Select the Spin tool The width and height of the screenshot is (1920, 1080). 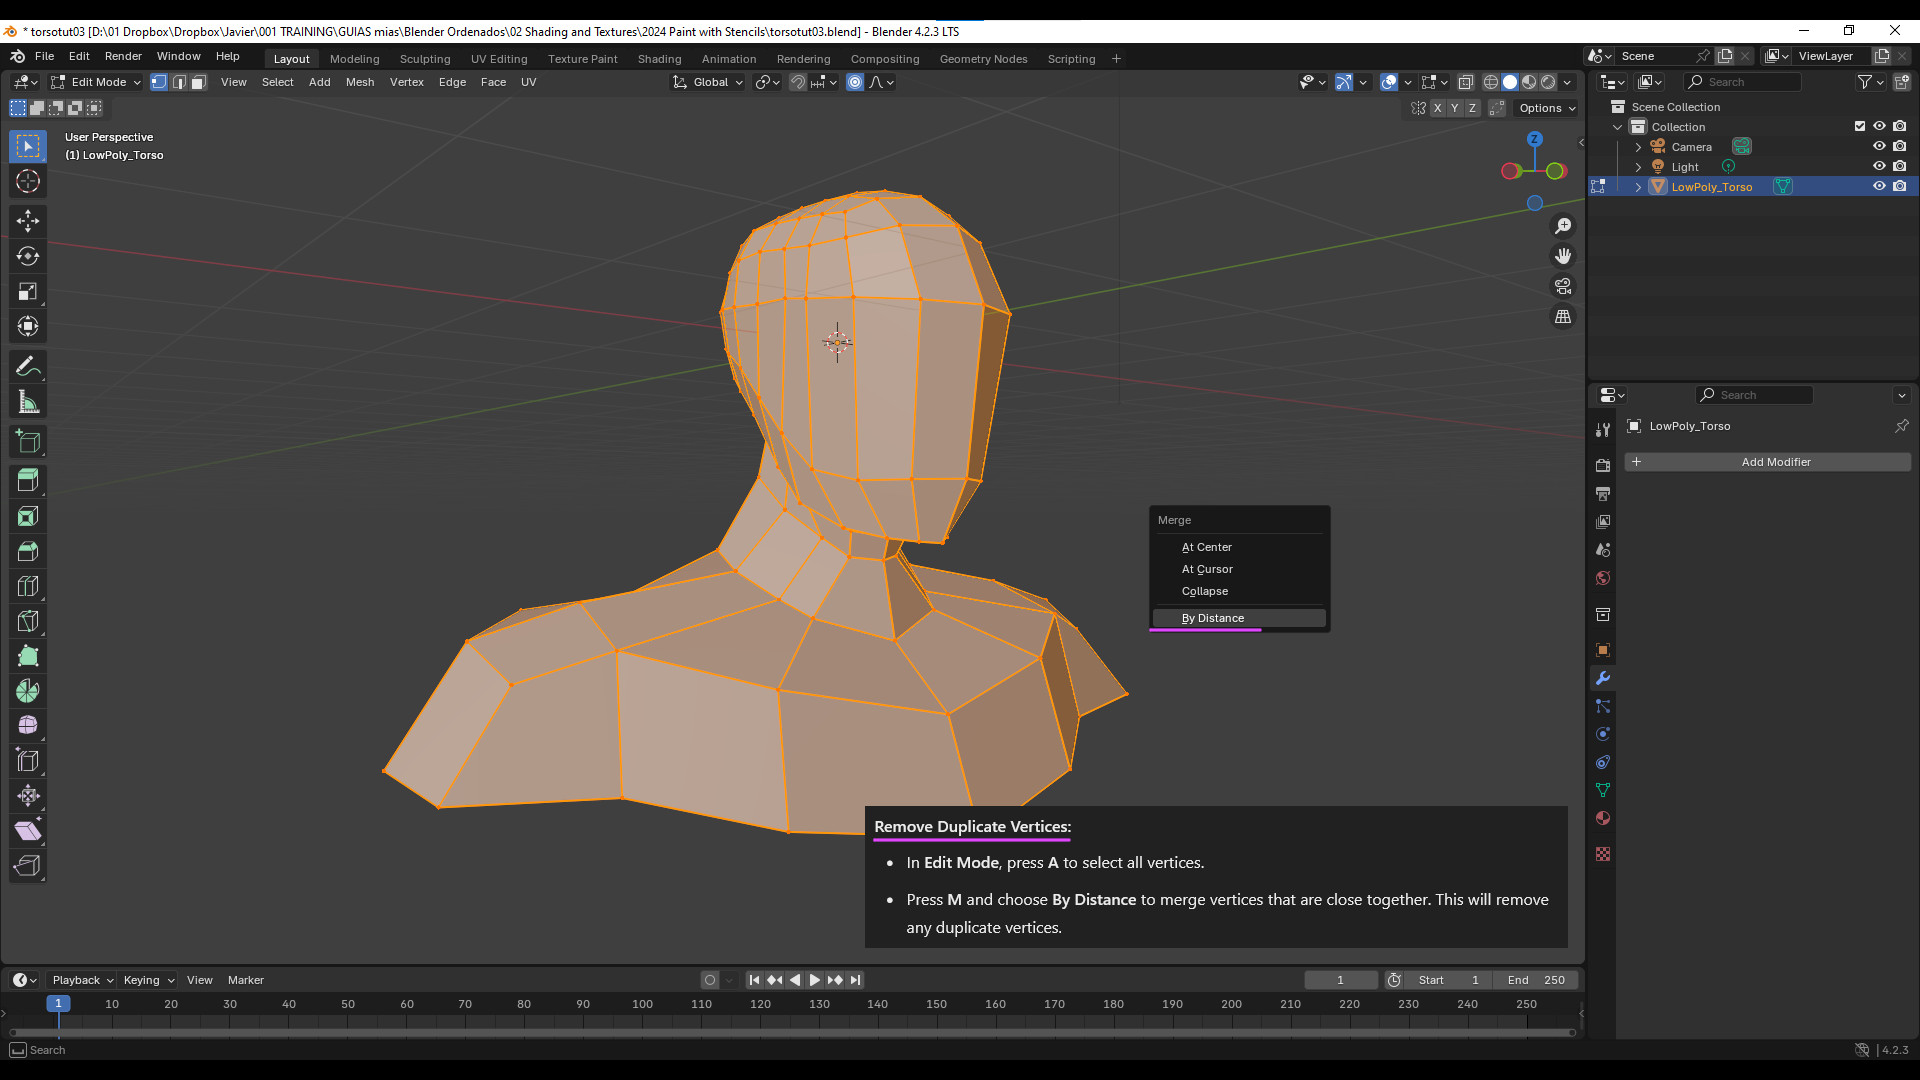[x=28, y=691]
